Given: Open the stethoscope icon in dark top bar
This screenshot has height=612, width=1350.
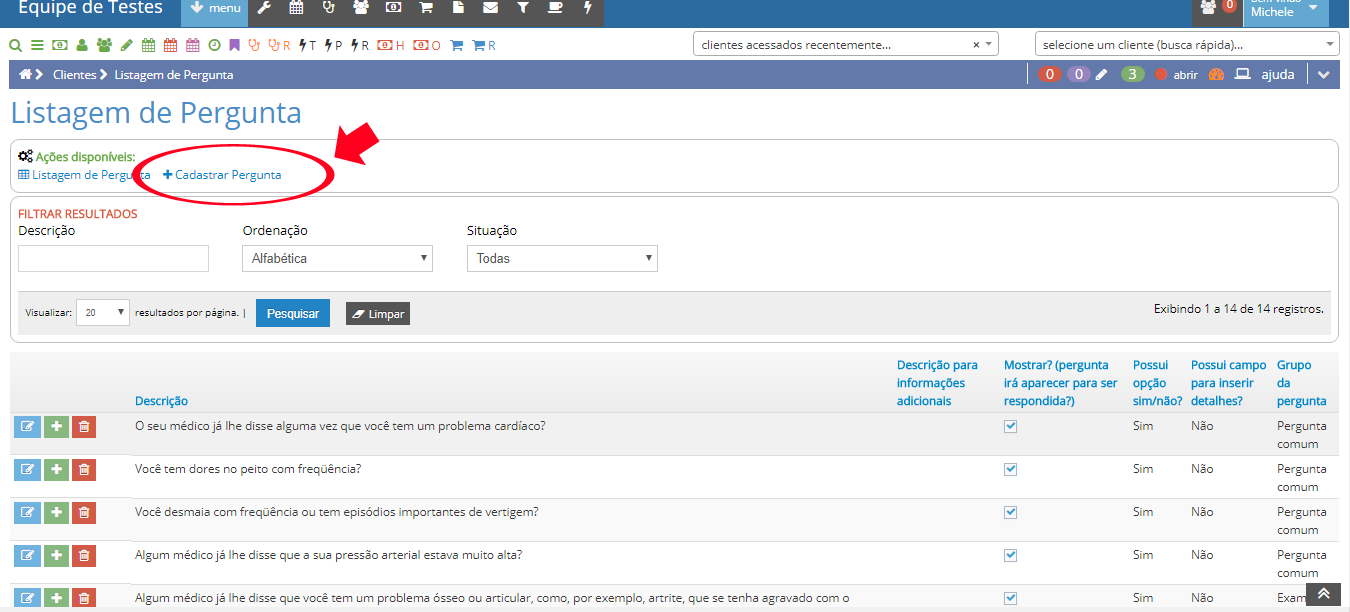Looking at the screenshot, I should click(328, 8).
